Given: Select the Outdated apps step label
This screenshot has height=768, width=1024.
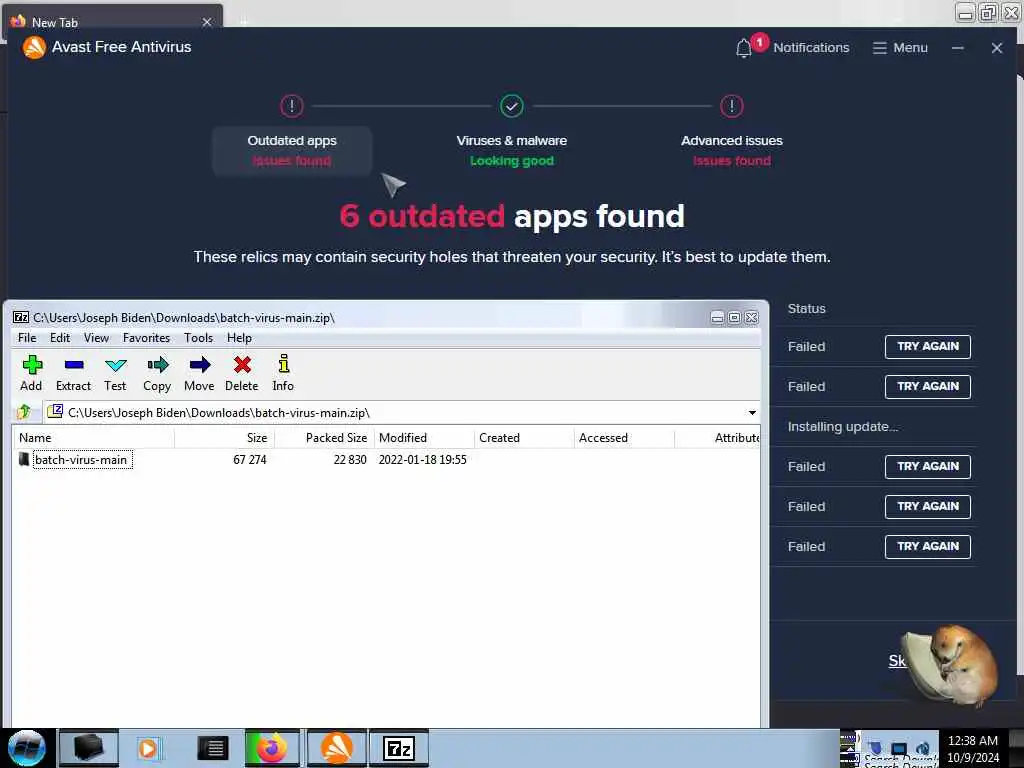Looking at the screenshot, I should tap(292, 140).
